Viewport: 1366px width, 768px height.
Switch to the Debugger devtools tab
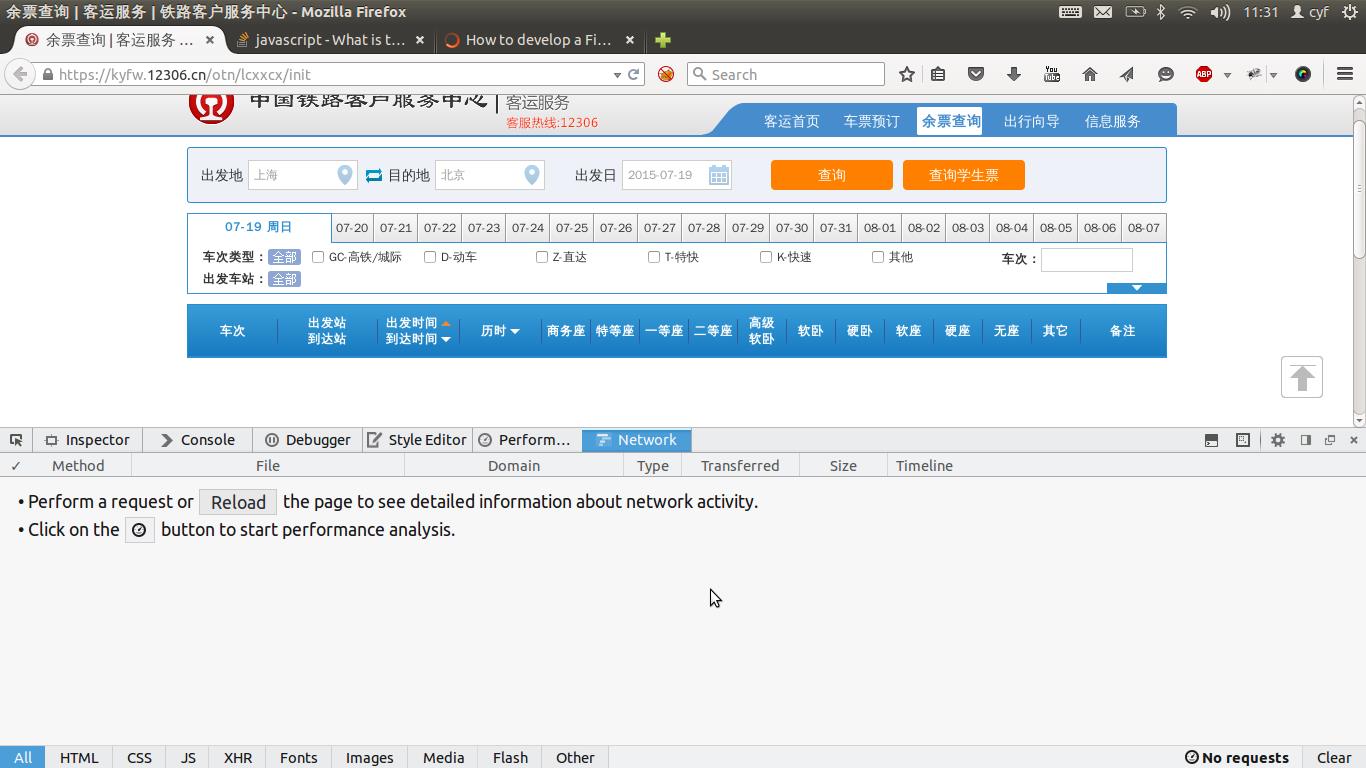pos(307,440)
